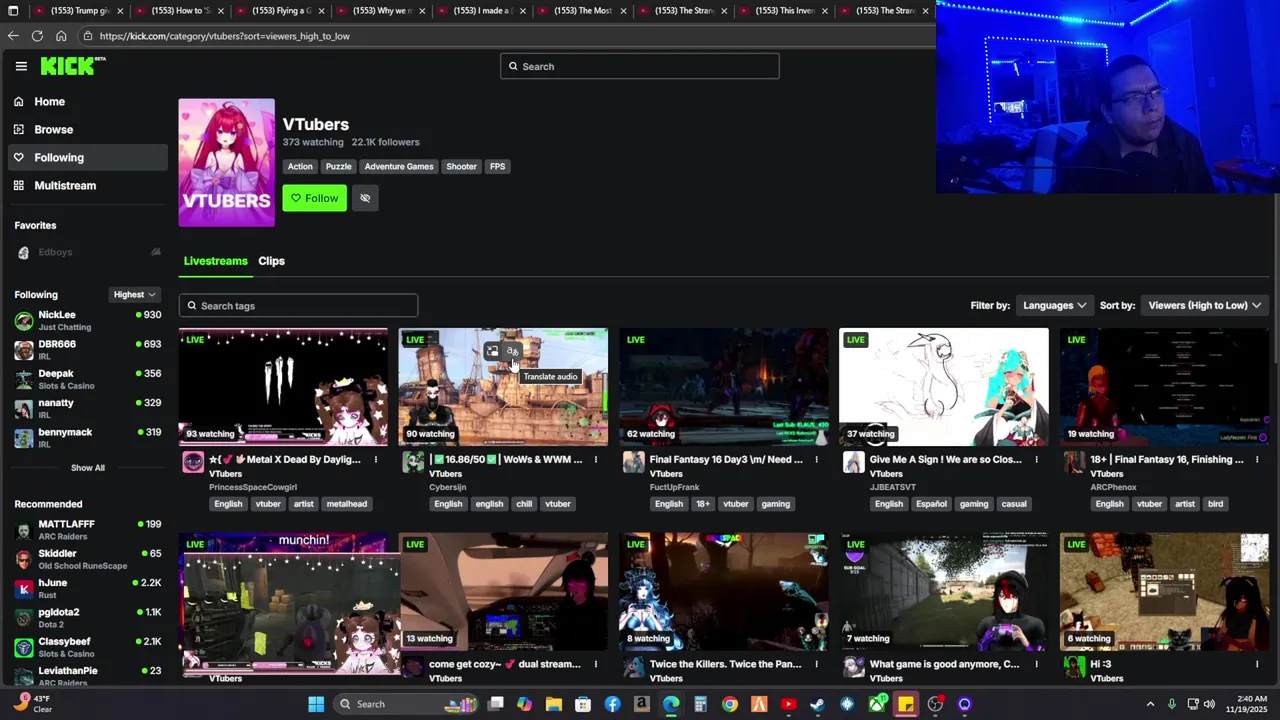Open the Languages filter dropdown
1280x720 pixels.
(1054, 305)
